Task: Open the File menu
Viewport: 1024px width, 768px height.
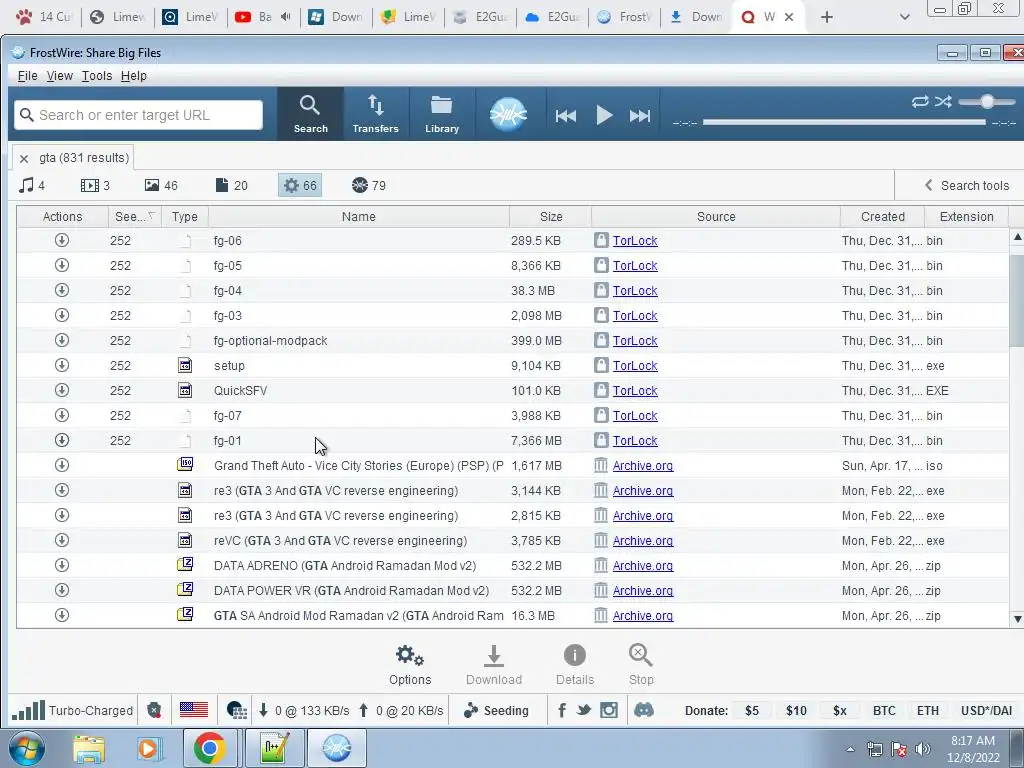Action: coord(27,76)
